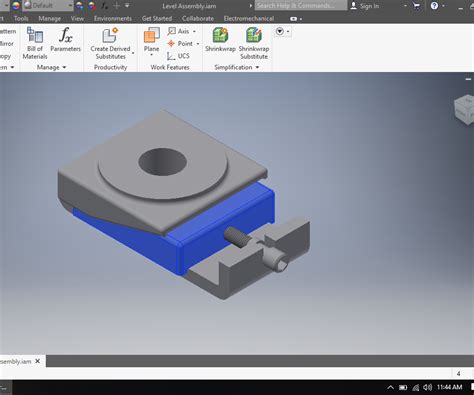Click in the Search Help & Commands field
The image size is (474, 395).
click(x=301, y=6)
